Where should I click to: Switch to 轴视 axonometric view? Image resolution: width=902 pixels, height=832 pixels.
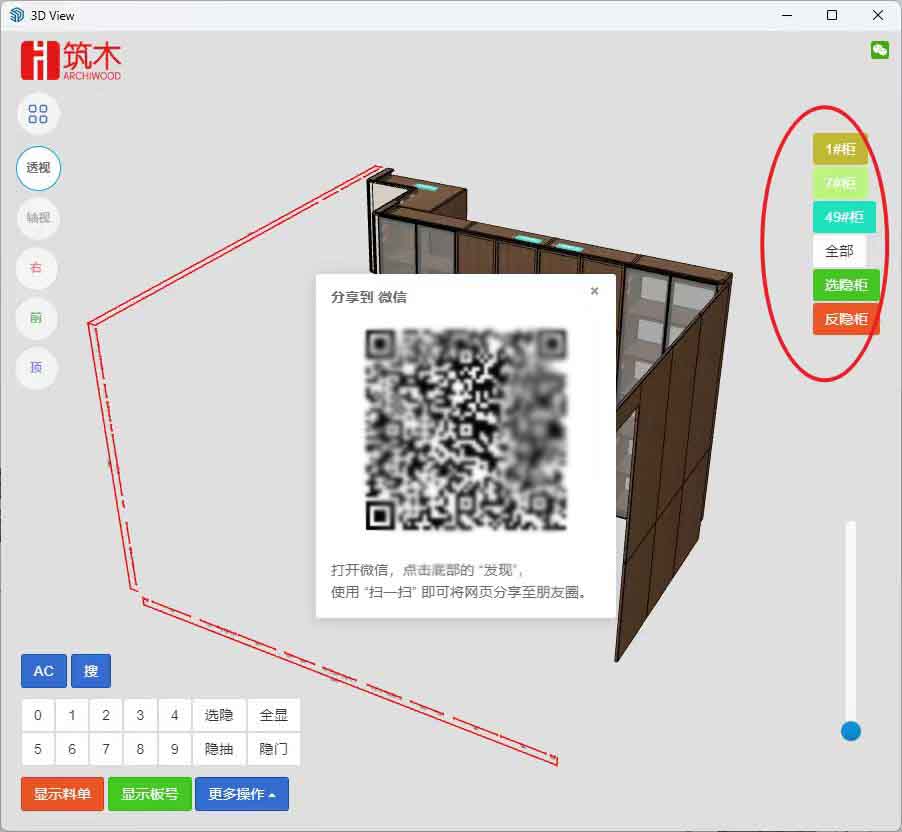coord(38,218)
